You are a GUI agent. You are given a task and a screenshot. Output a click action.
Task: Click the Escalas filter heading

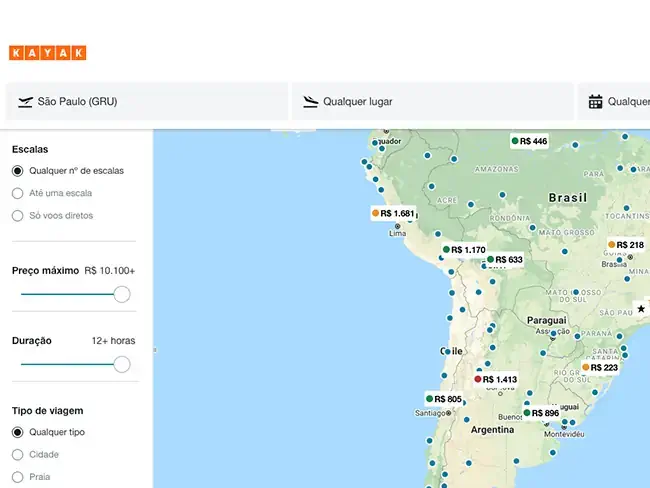[x=30, y=149]
